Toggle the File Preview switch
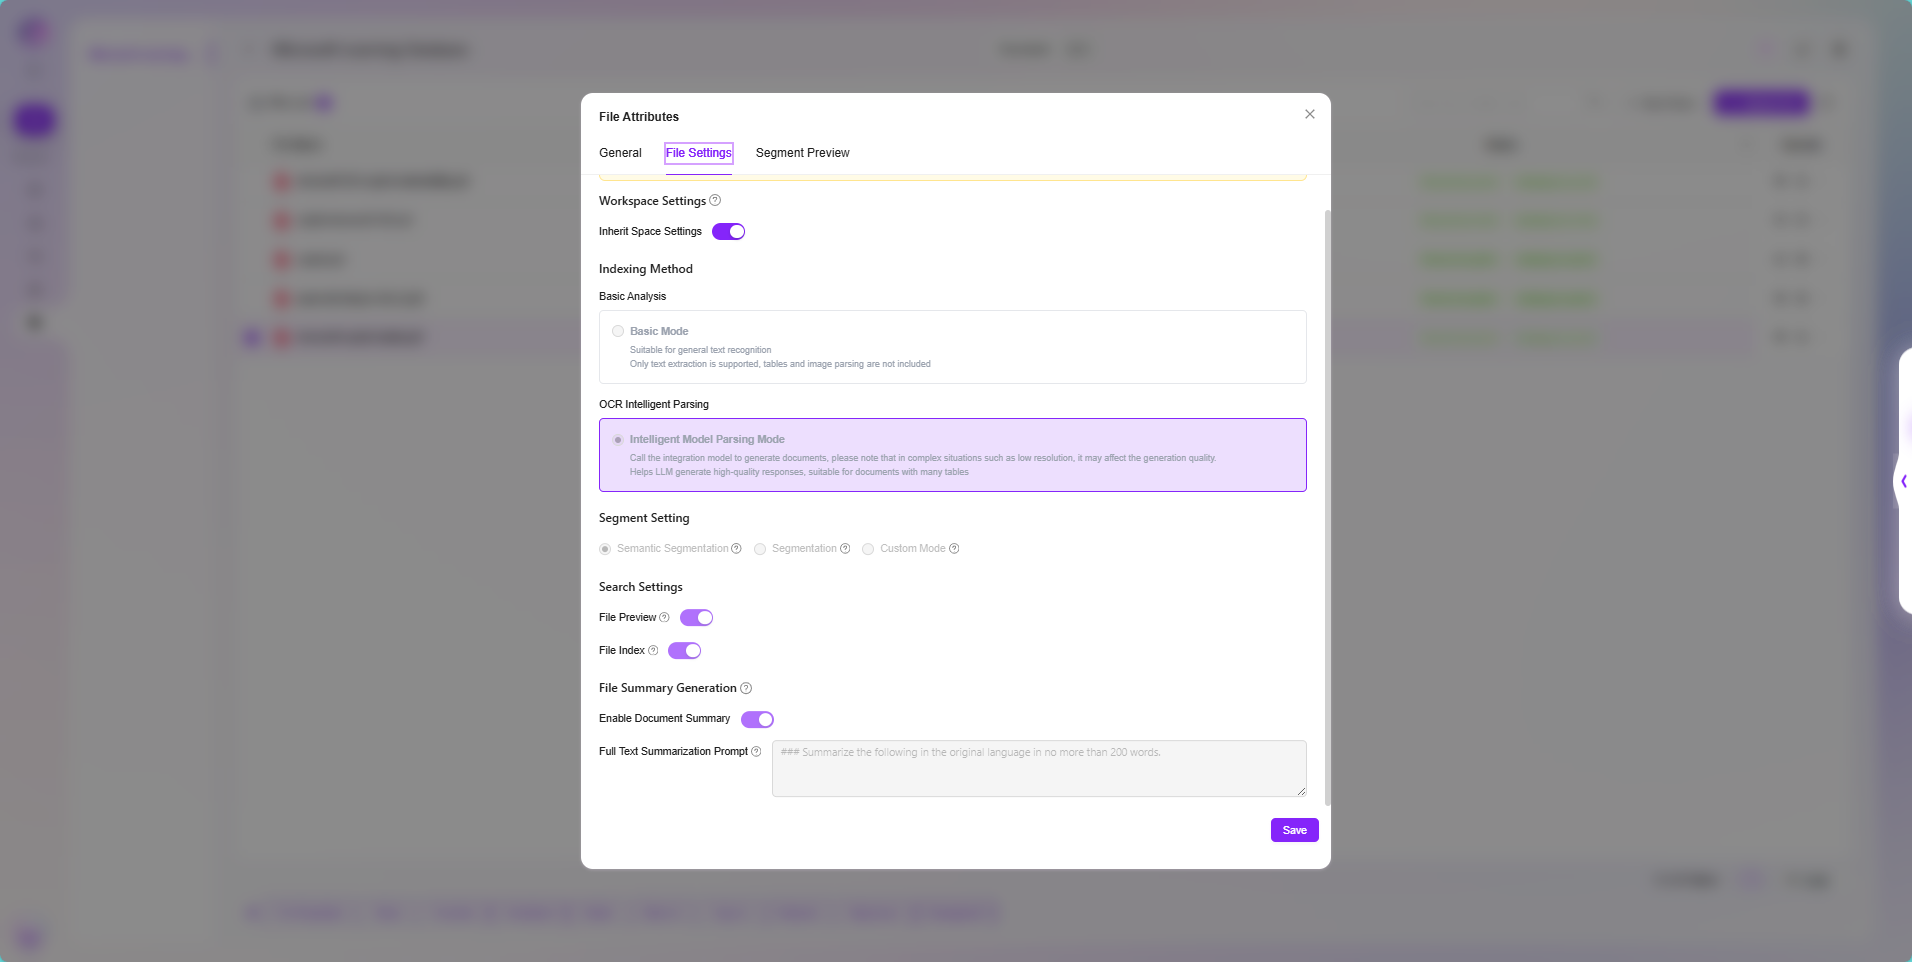Viewport: 1912px width, 962px height. [696, 618]
